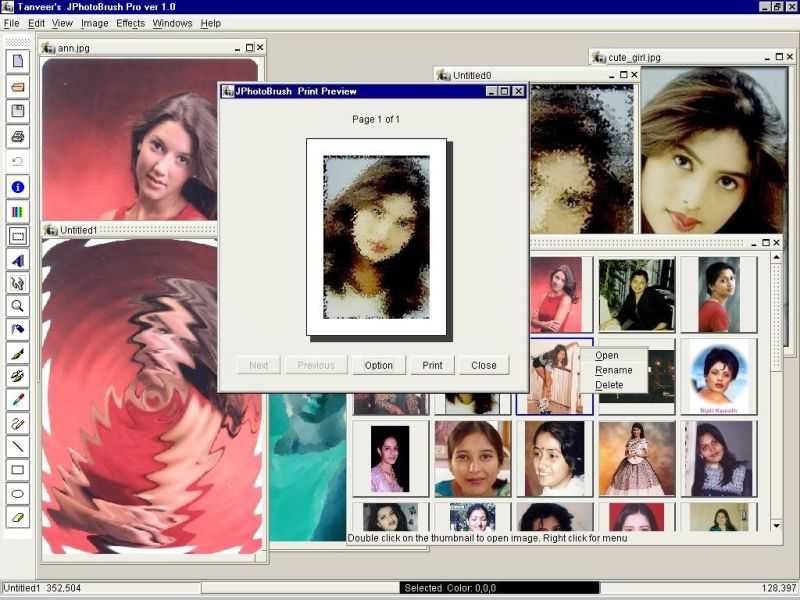Choose Delete from the context menu

[x=609, y=385]
